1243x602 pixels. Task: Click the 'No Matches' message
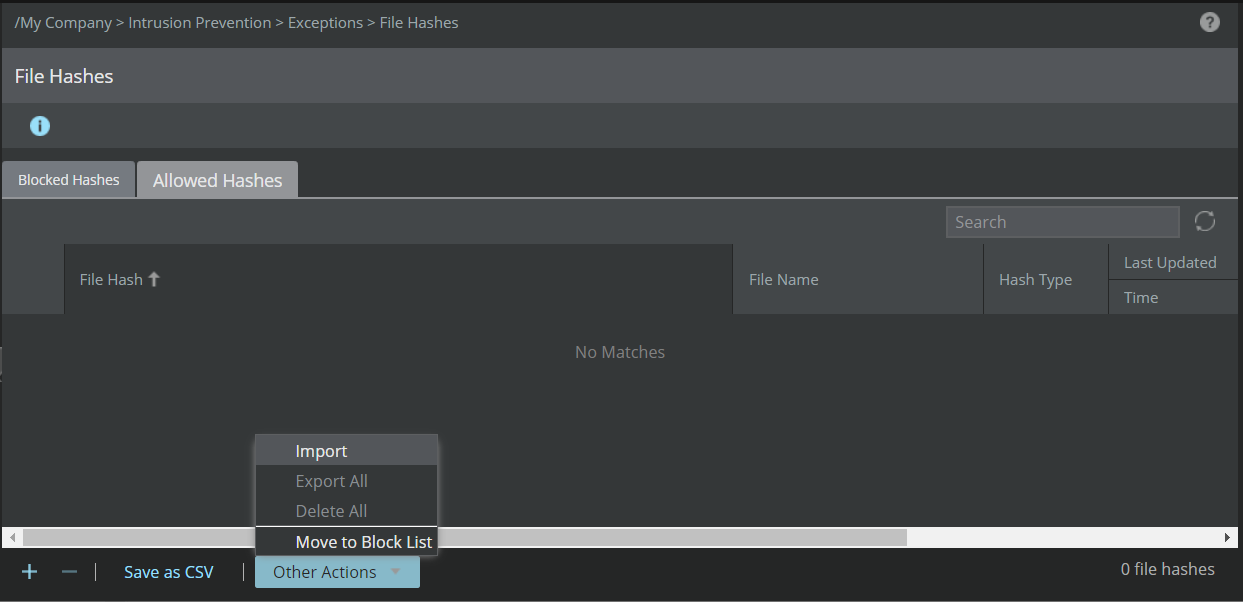[x=620, y=352]
